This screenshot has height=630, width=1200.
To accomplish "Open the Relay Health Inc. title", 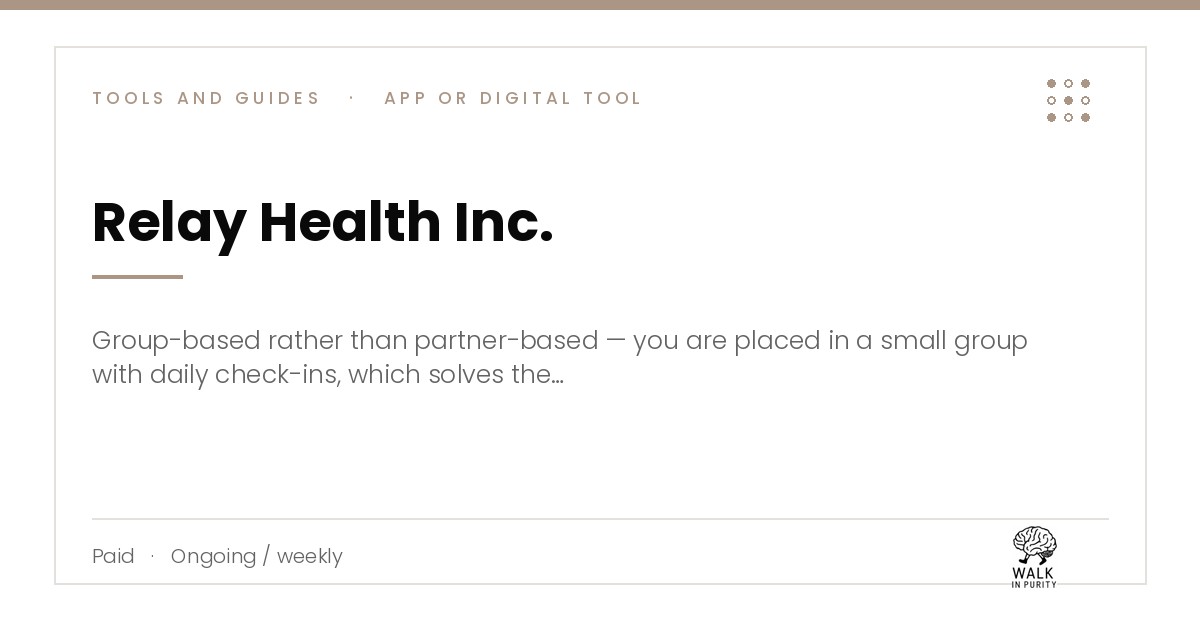I will click(322, 222).
